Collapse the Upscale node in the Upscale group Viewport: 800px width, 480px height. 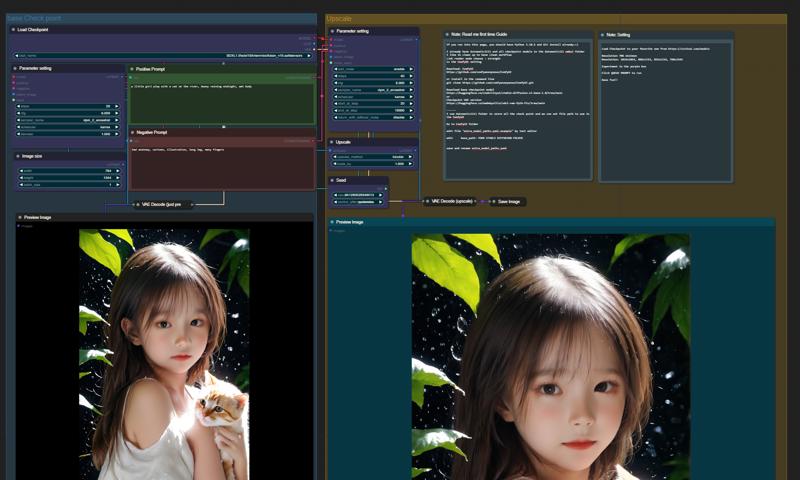click(x=332, y=142)
